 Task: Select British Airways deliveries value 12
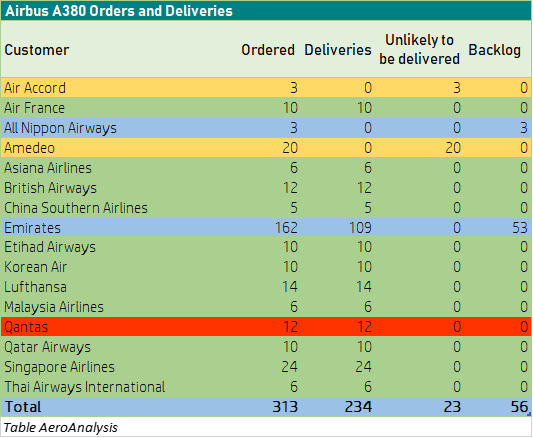[364, 188]
